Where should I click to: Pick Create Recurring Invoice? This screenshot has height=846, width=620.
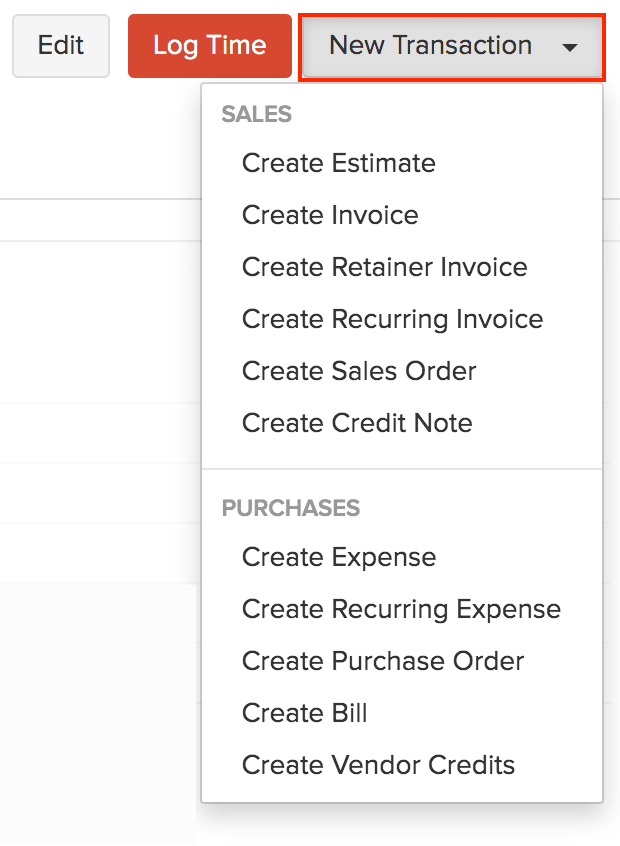[x=392, y=319]
